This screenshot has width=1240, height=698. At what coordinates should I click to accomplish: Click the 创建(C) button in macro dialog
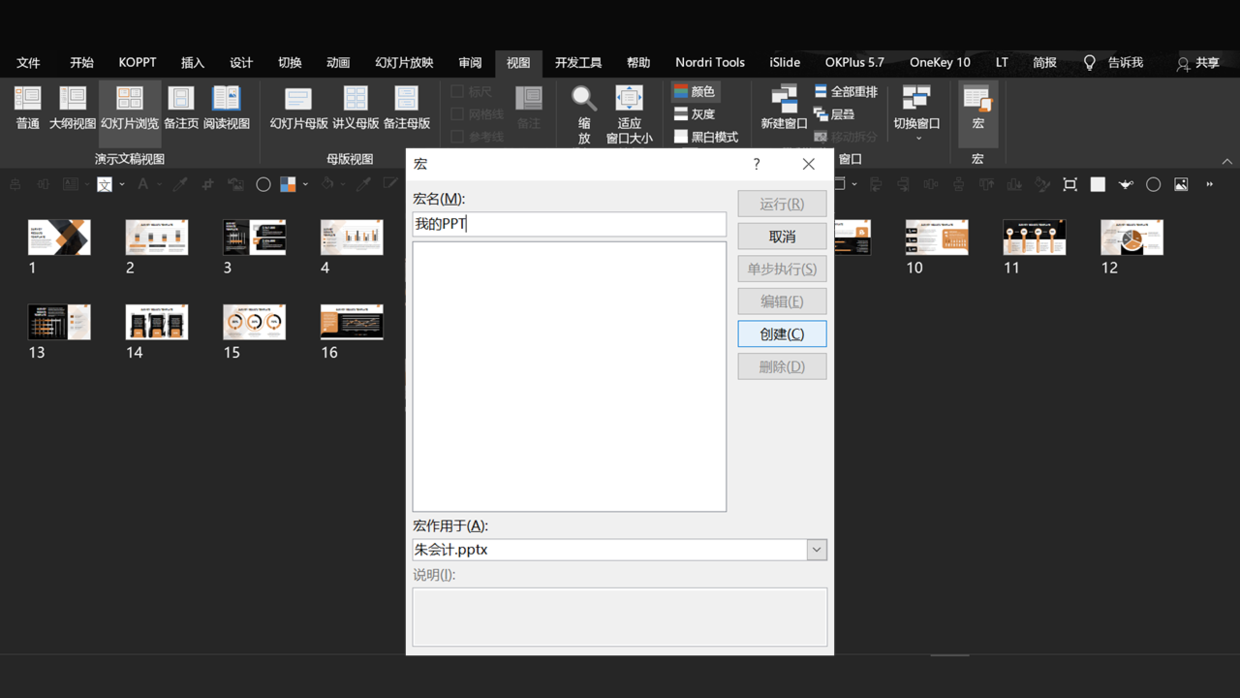point(782,334)
